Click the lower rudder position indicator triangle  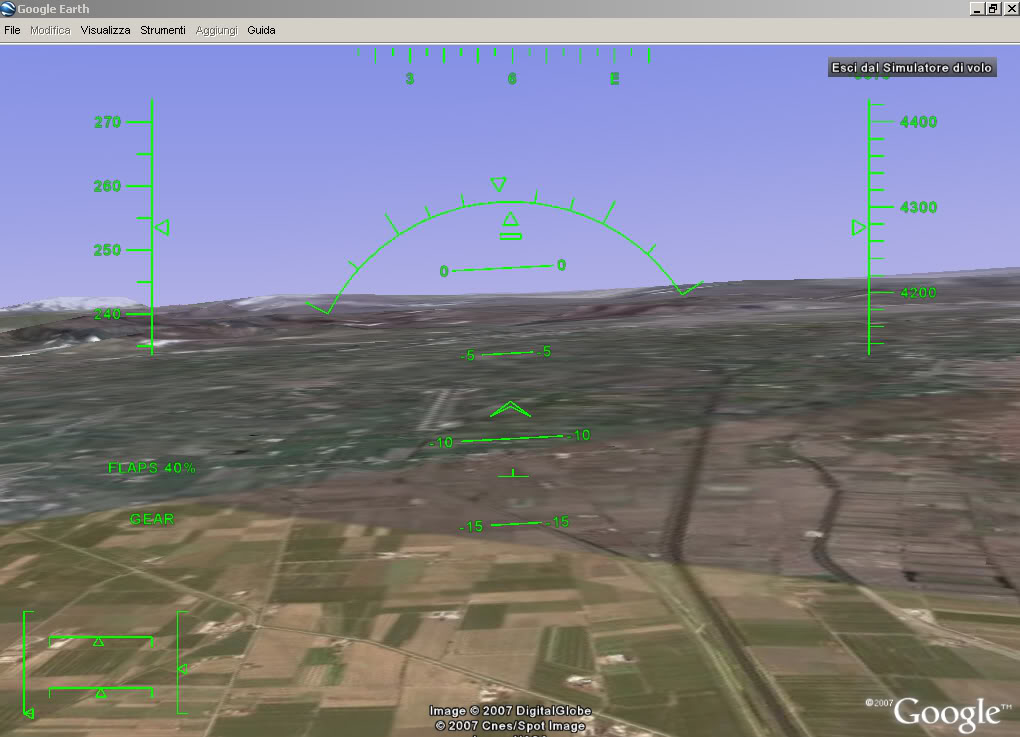100,692
